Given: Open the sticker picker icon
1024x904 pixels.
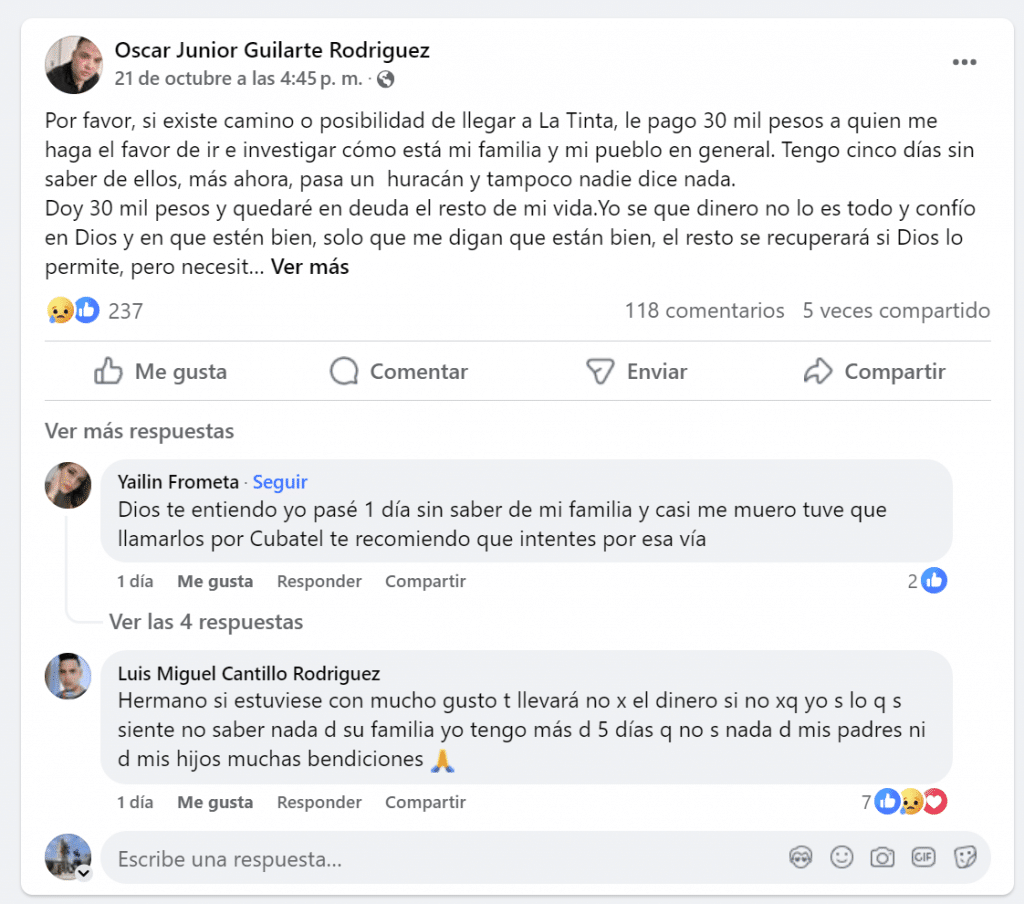Looking at the screenshot, I should [x=965, y=857].
